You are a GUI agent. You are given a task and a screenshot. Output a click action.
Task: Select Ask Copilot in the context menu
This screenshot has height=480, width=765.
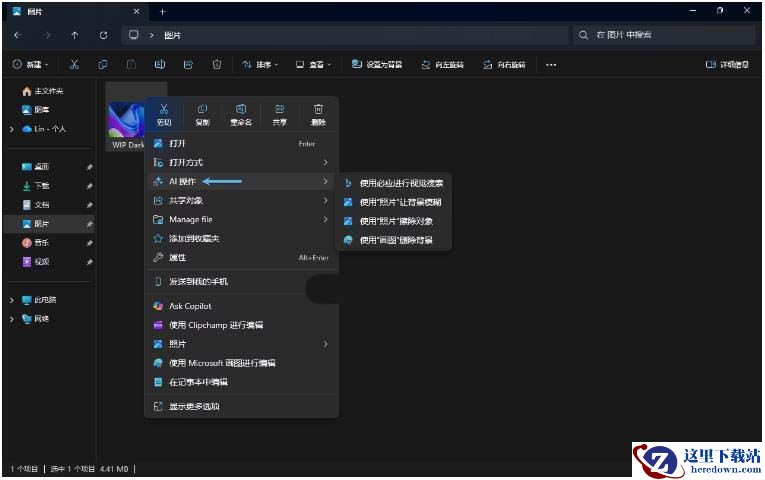pos(190,306)
